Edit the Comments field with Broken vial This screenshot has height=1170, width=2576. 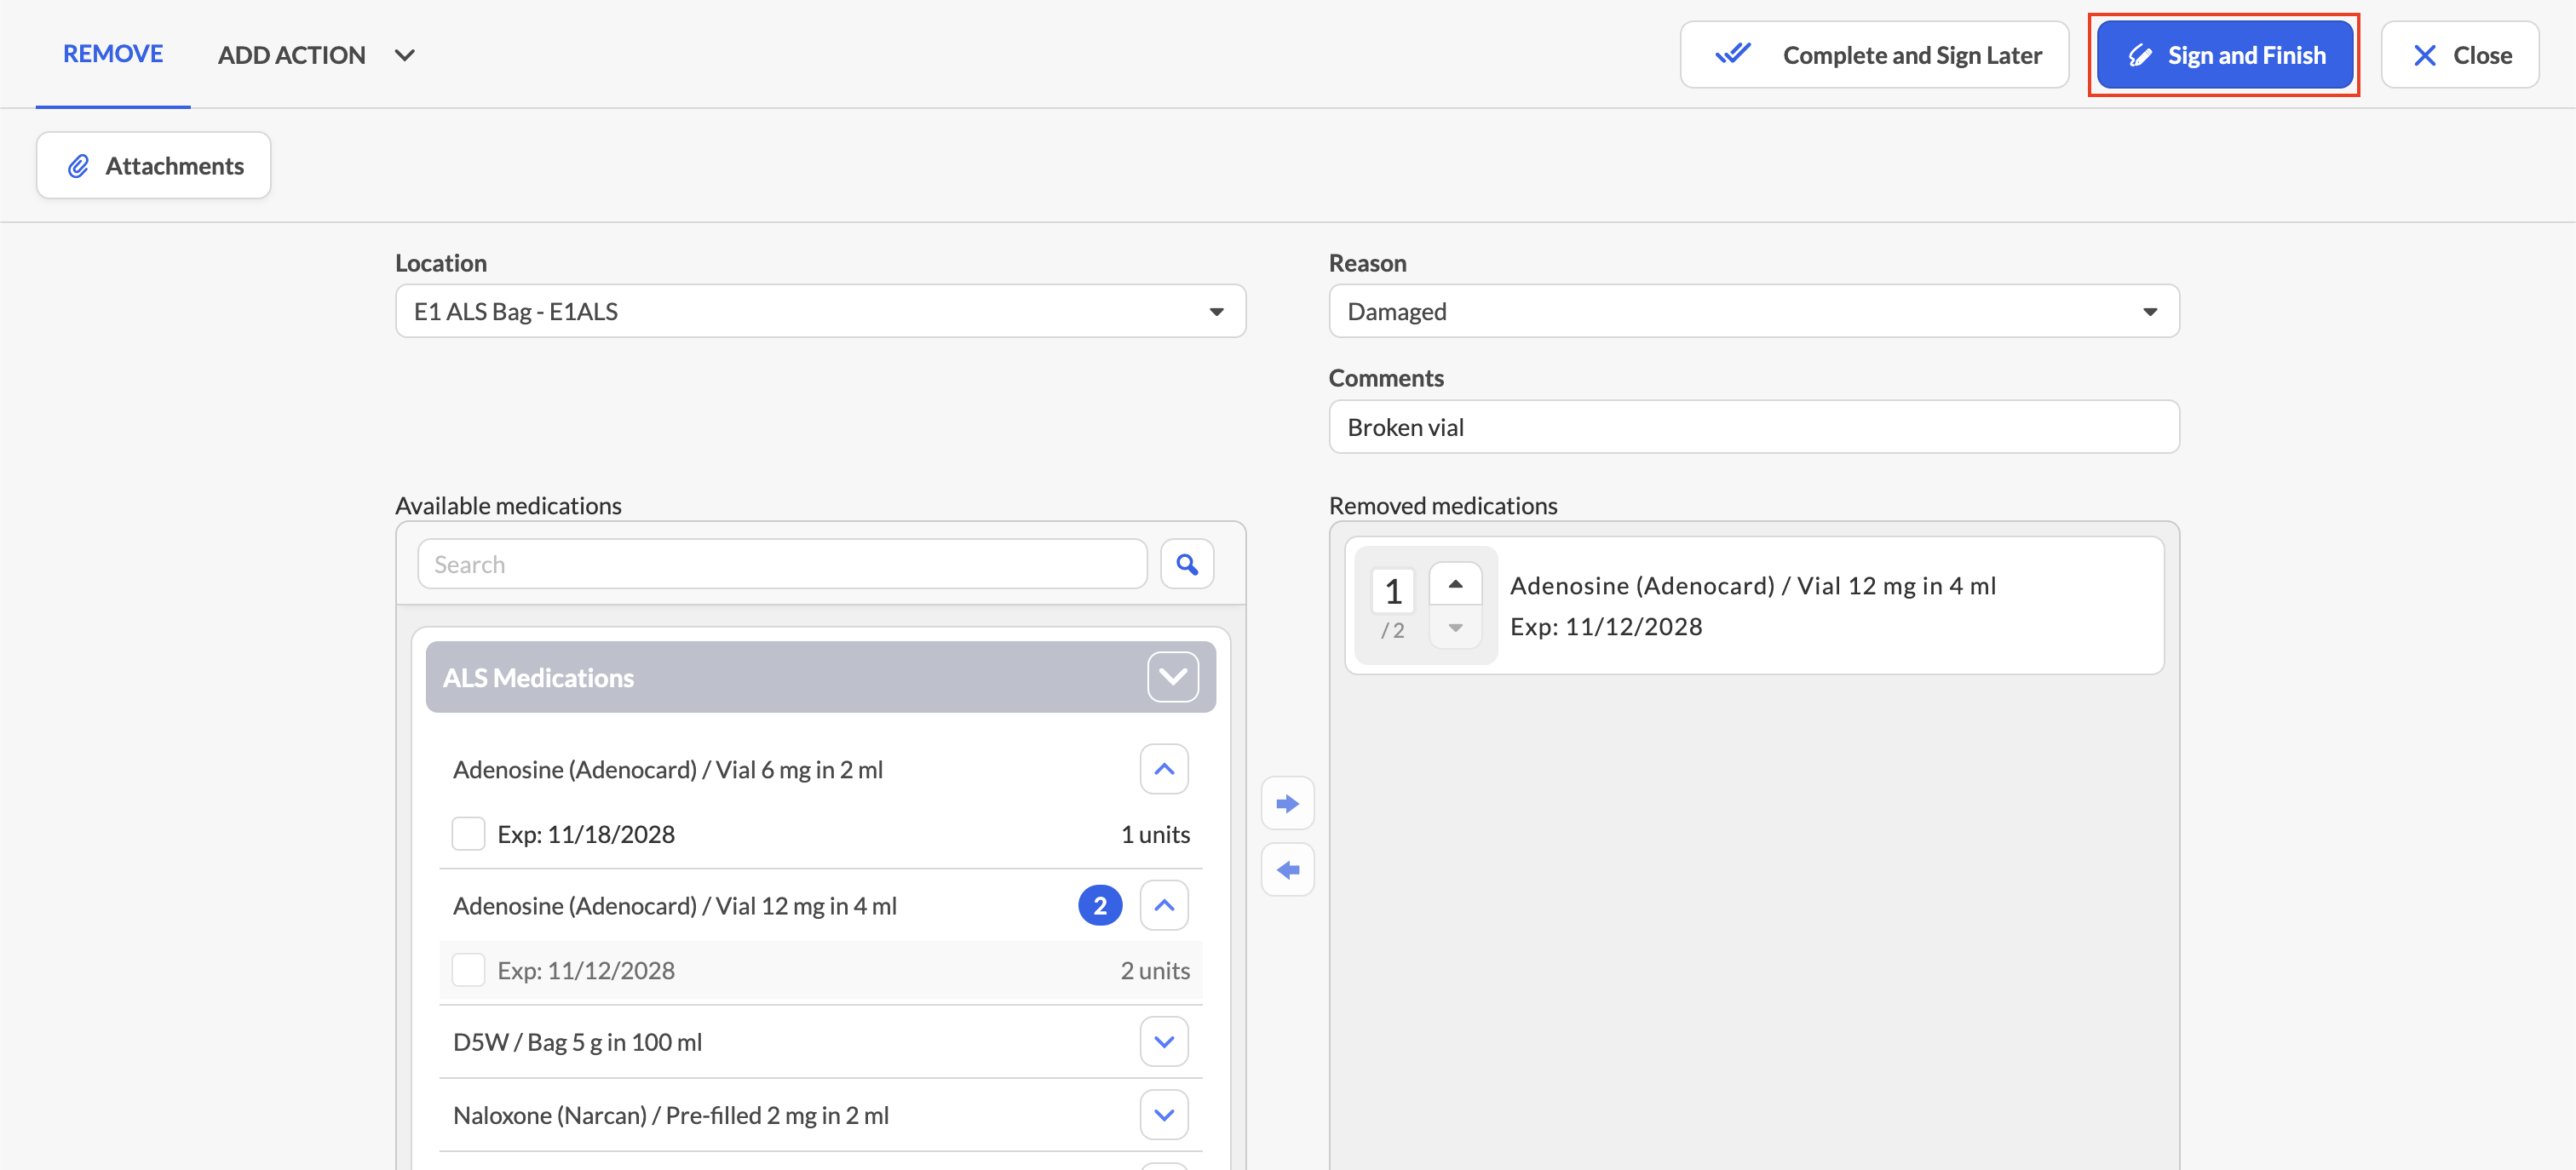point(1754,428)
